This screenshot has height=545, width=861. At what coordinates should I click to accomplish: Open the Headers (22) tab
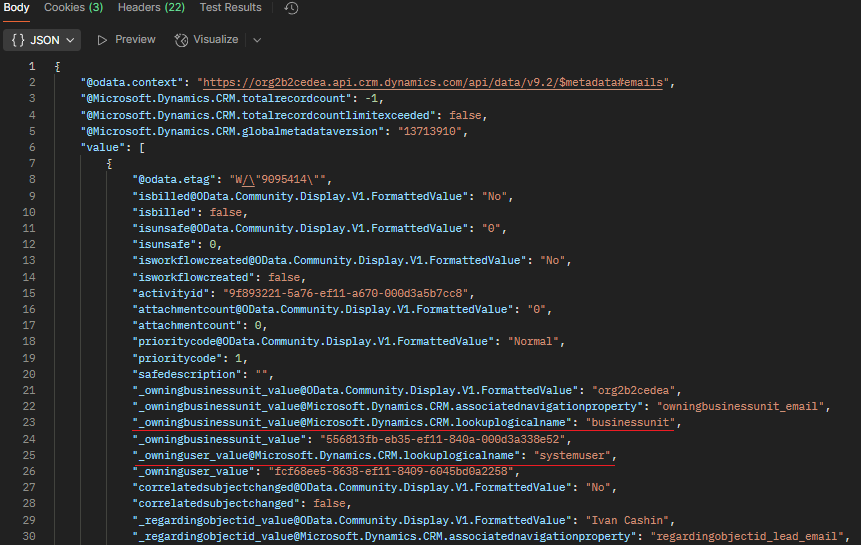pyautogui.click(x=151, y=8)
